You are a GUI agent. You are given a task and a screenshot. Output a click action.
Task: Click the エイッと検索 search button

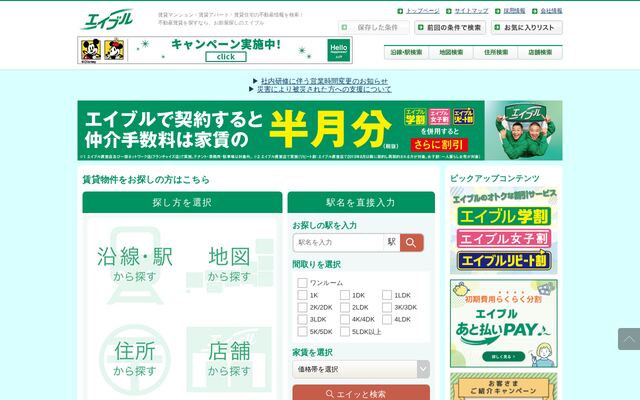[361, 394]
